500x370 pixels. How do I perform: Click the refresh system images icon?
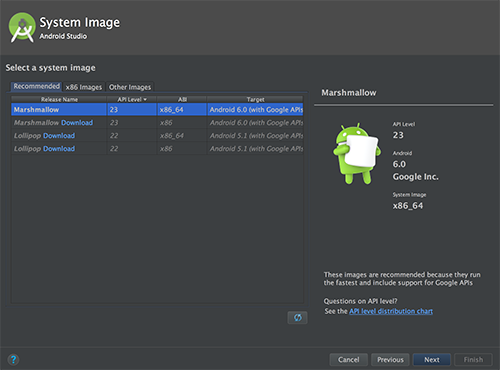[297, 318]
